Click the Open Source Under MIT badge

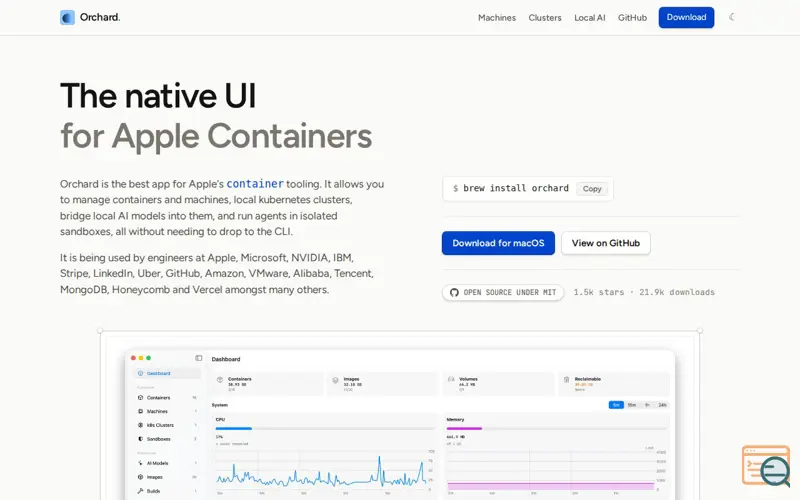[503, 292]
